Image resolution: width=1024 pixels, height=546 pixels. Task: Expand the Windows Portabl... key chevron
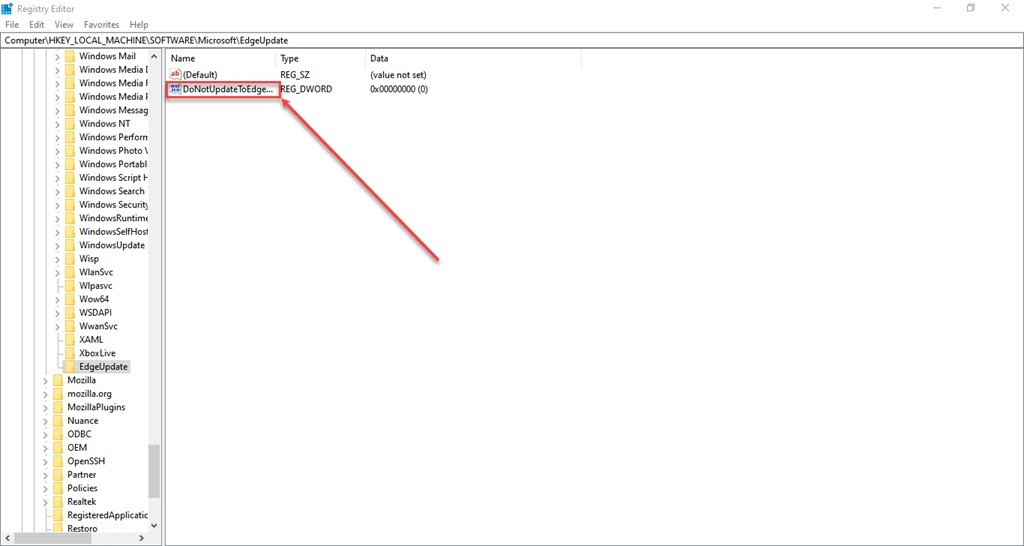coord(57,165)
